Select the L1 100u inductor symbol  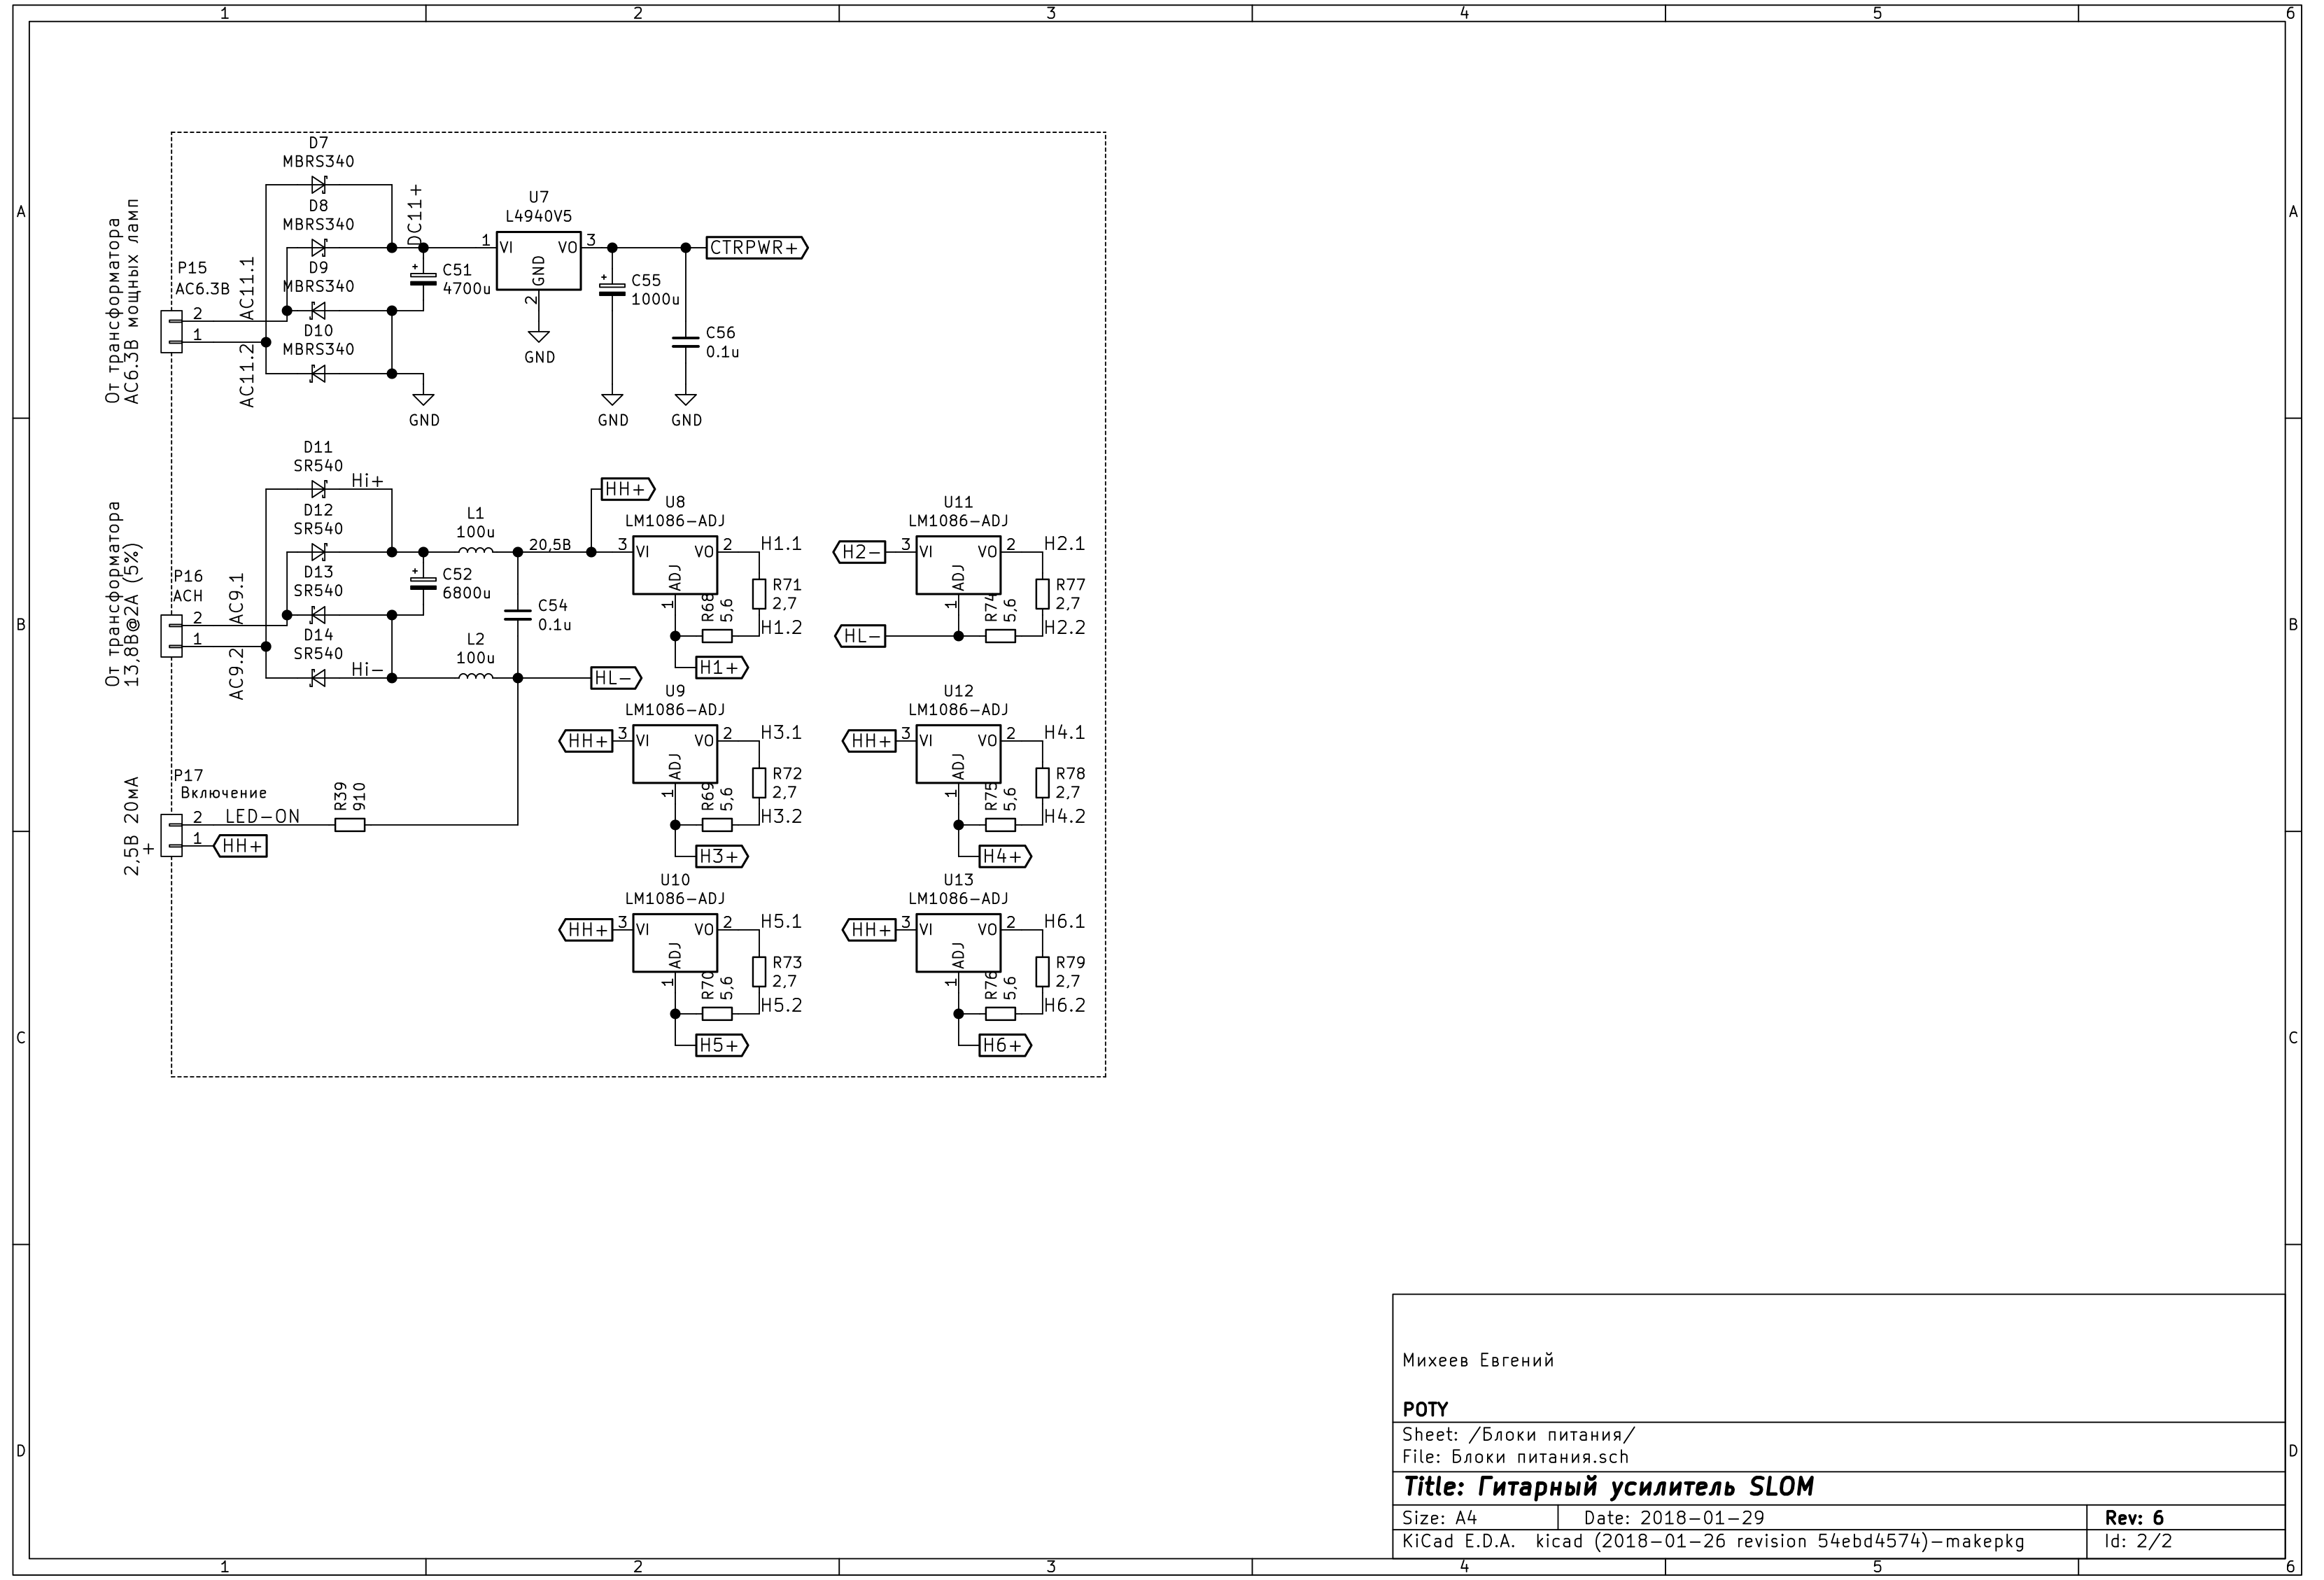tap(475, 551)
